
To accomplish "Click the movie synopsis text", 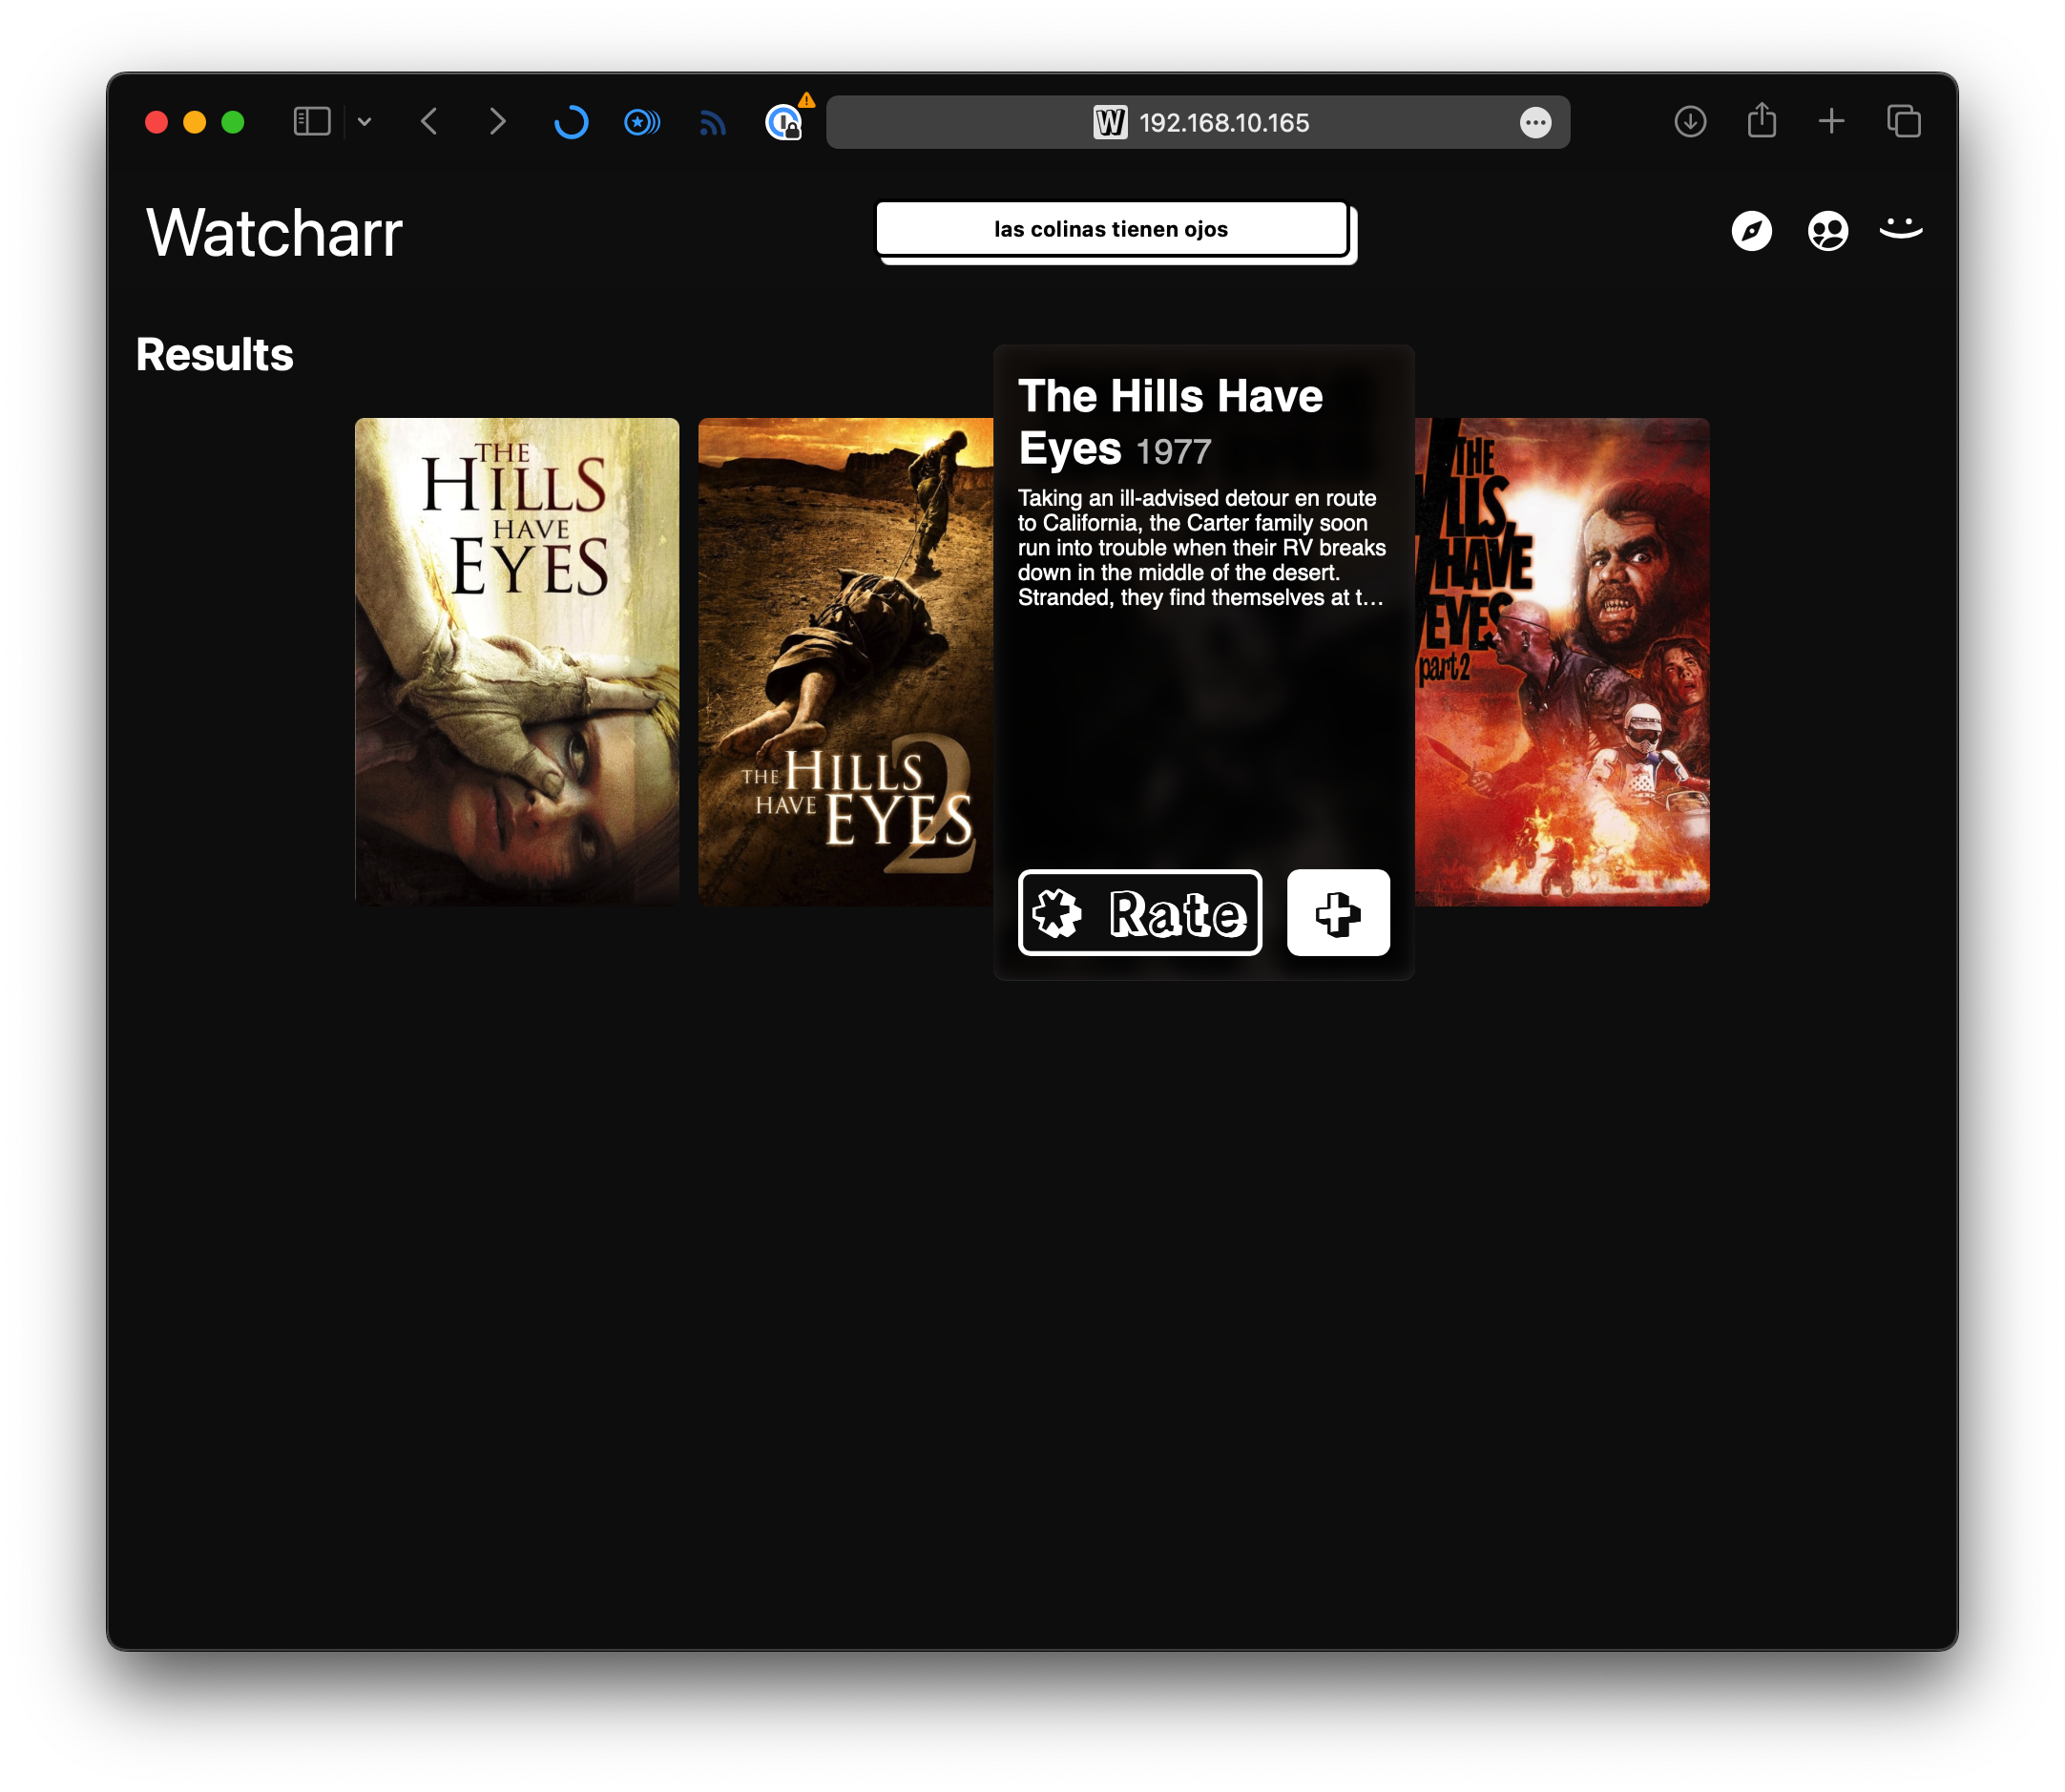I will tap(1201, 547).
